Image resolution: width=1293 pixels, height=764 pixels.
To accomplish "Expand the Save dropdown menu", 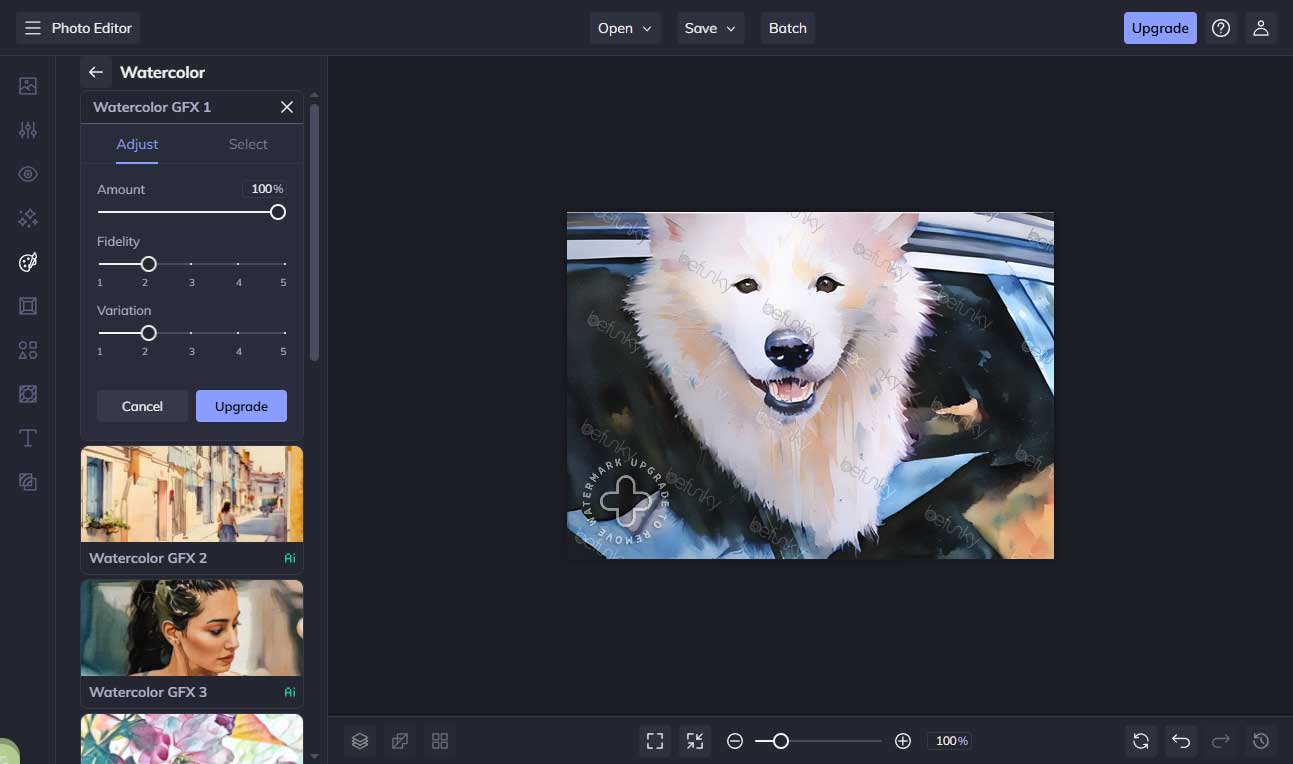I will coord(711,28).
